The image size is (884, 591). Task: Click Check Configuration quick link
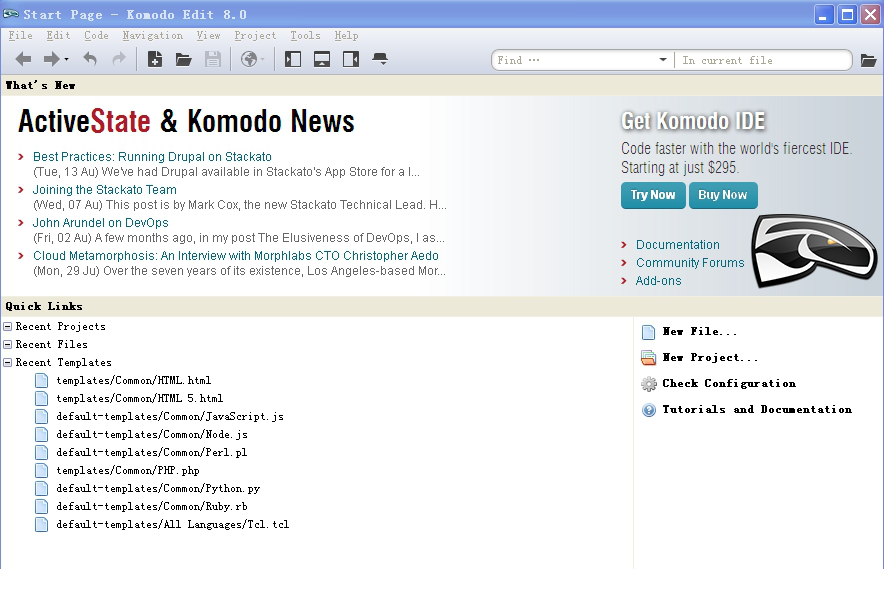coord(729,383)
